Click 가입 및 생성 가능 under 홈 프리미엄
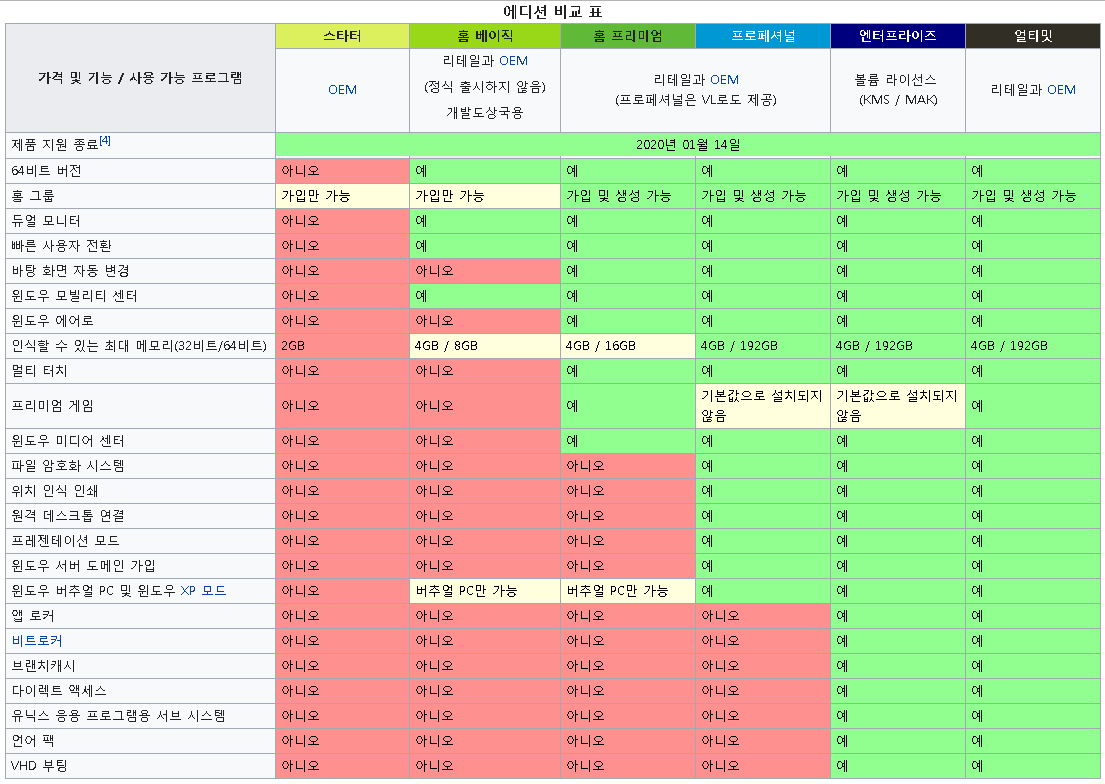Image resolution: width=1105 pixels, height=784 pixels. (628, 196)
